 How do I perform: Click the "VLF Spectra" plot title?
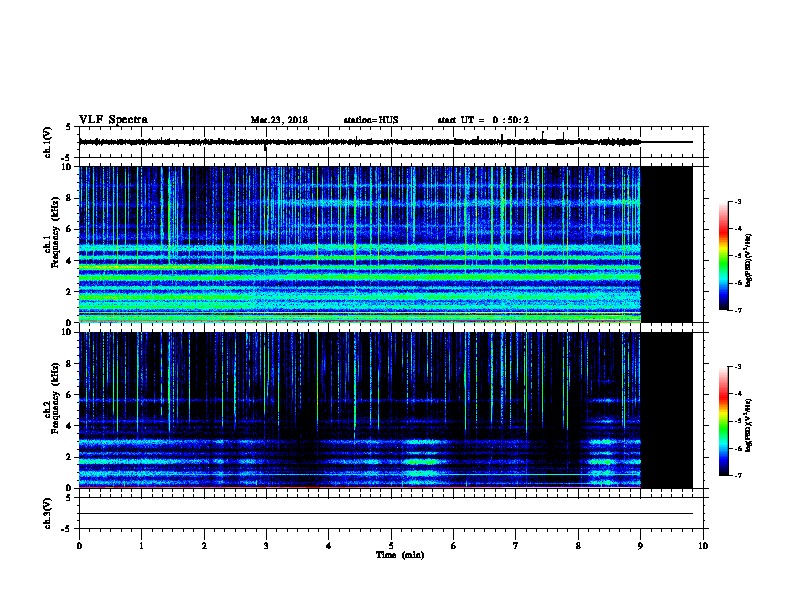coord(113,120)
